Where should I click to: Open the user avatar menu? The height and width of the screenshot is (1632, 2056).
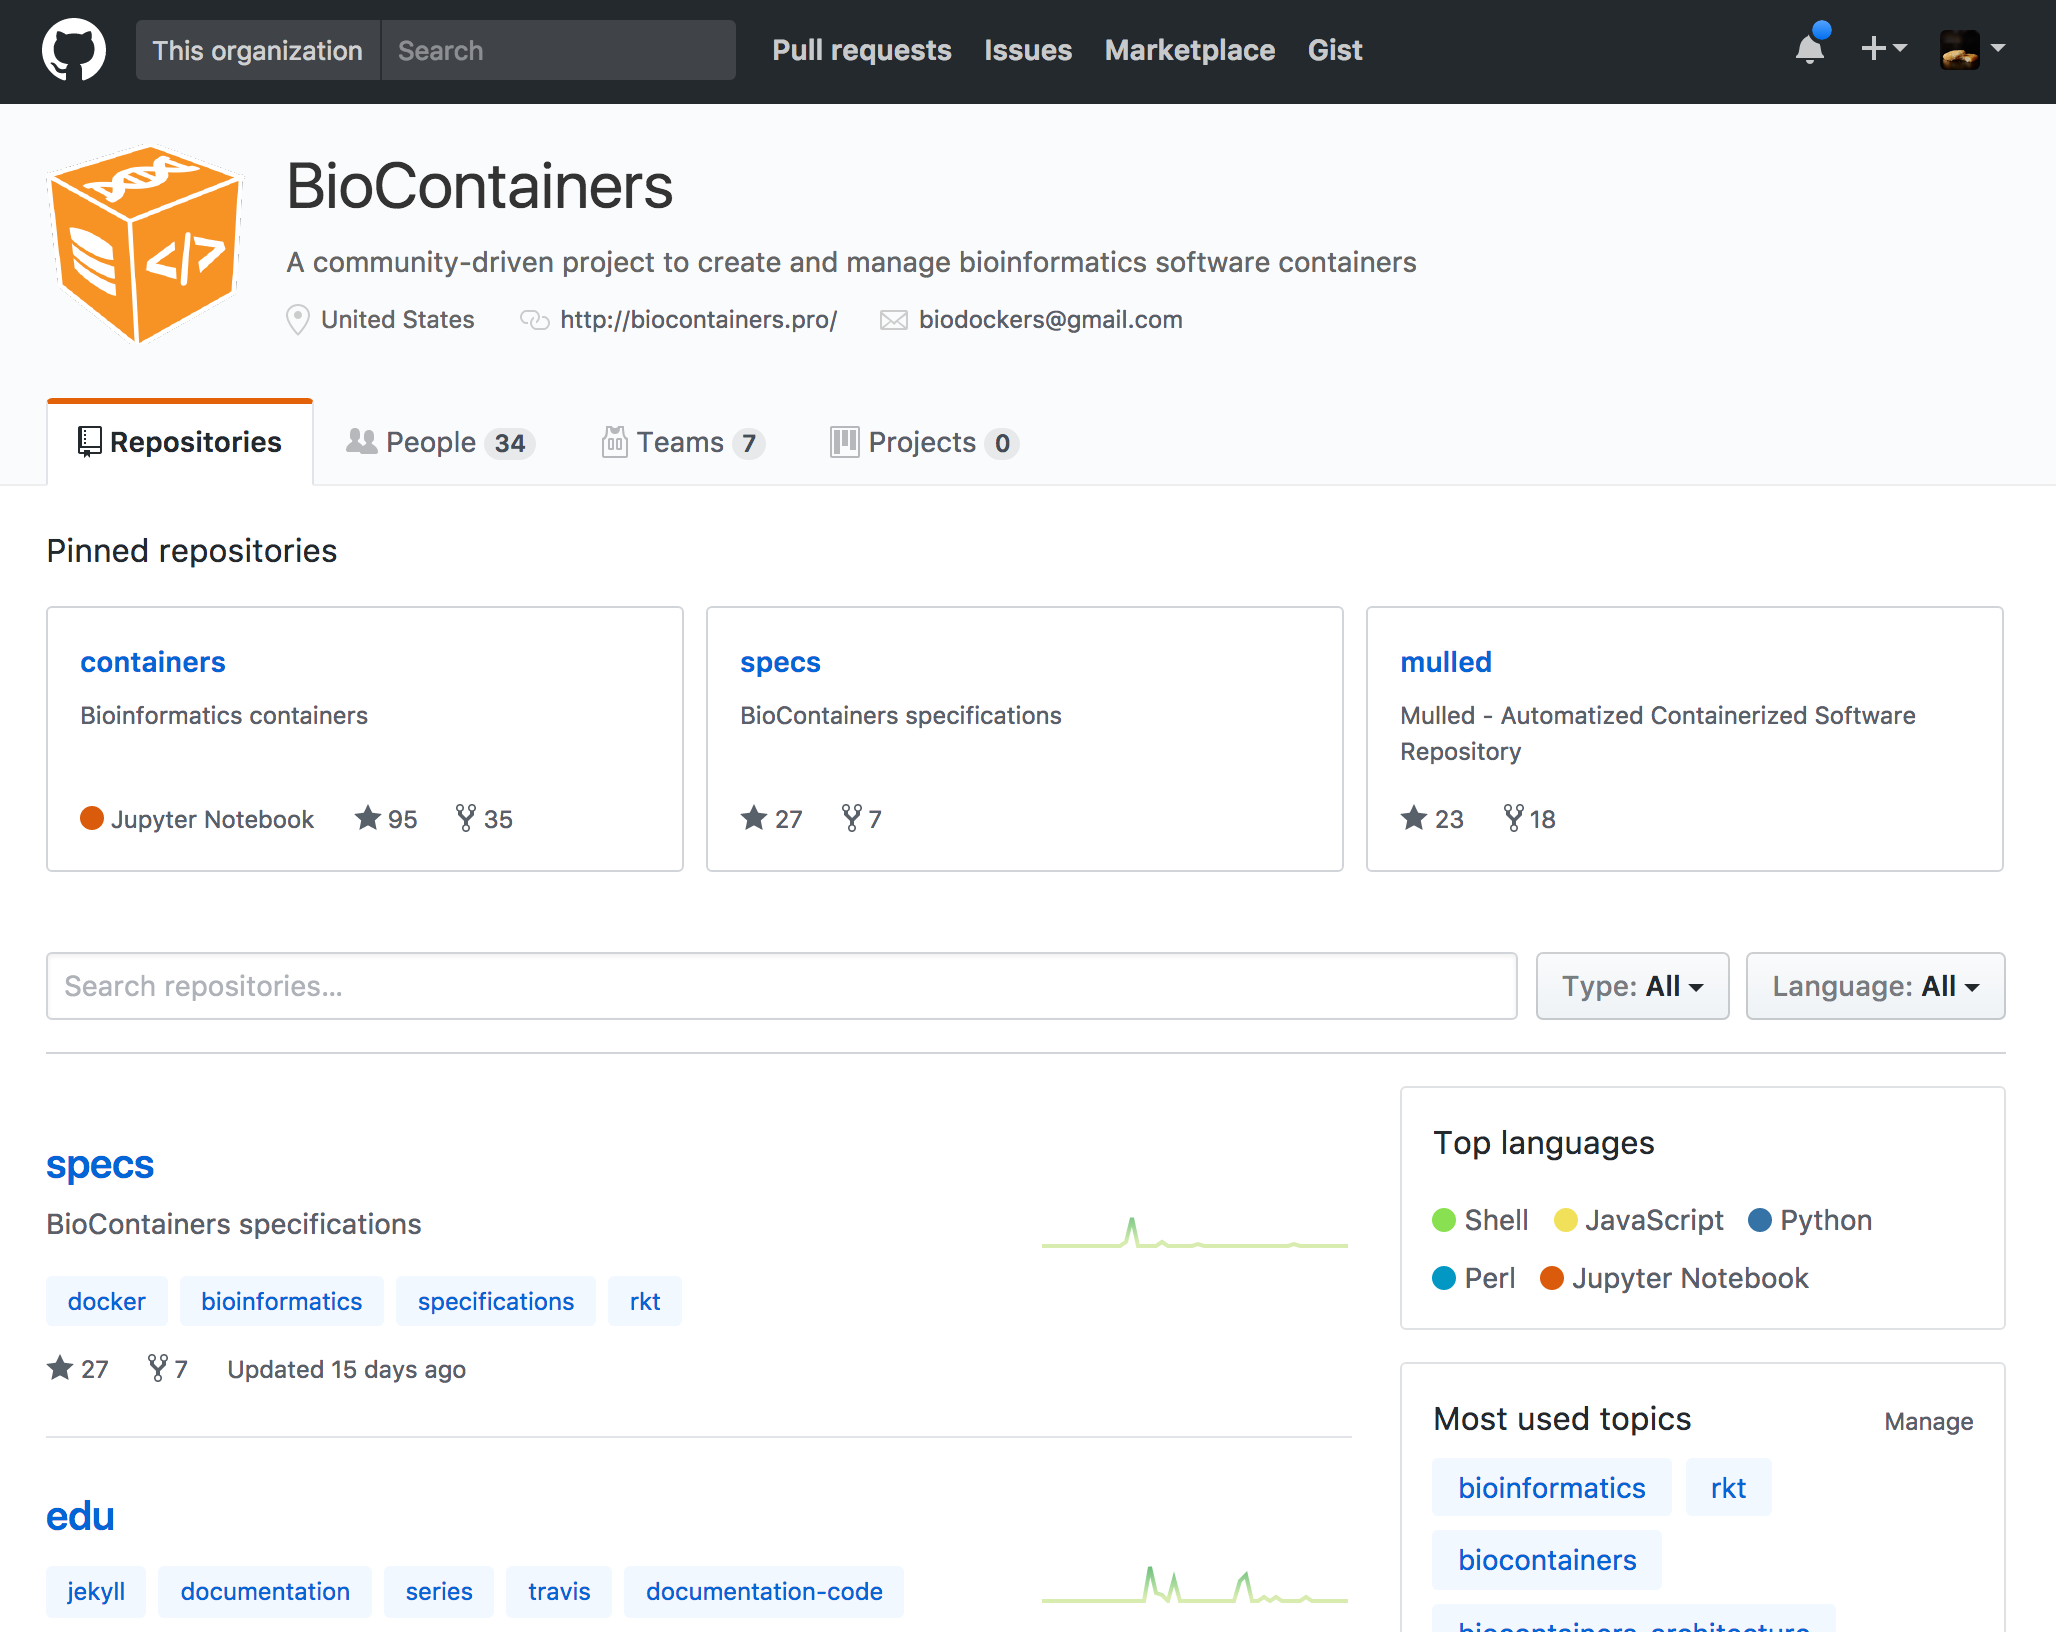(x=1973, y=49)
